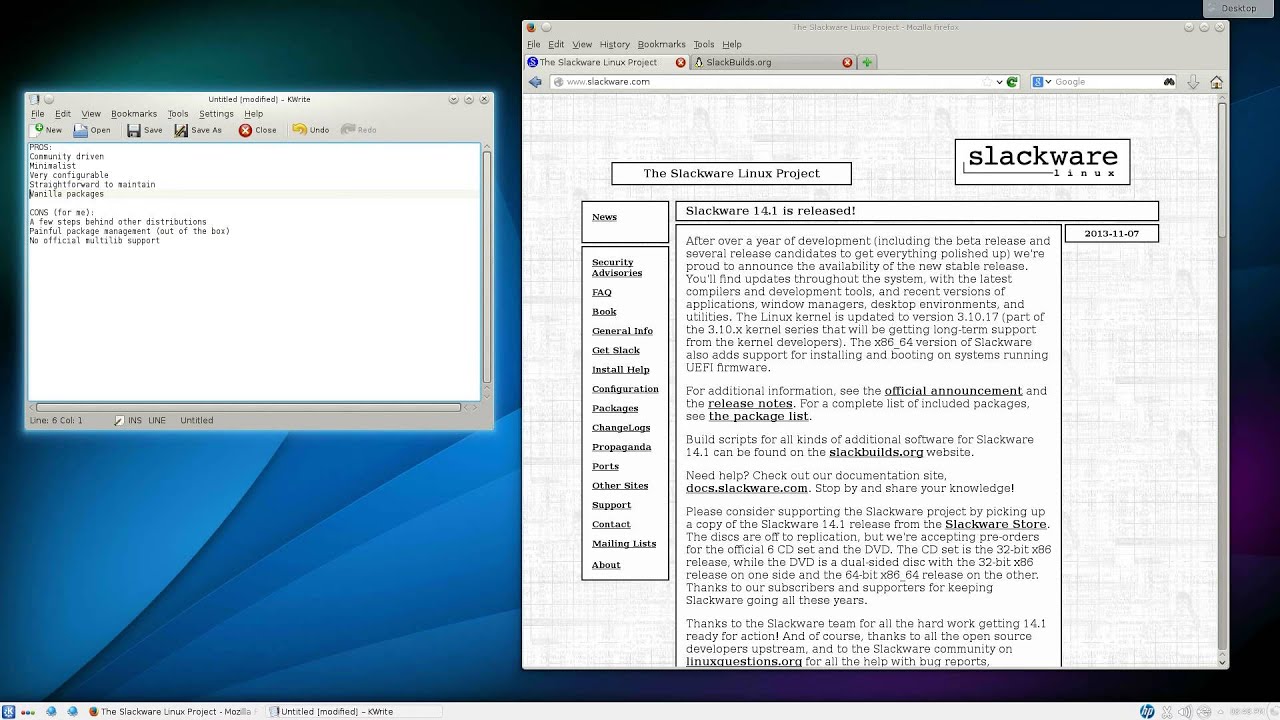Click the KWrite document status icon before INS

pyautogui.click(x=120, y=420)
